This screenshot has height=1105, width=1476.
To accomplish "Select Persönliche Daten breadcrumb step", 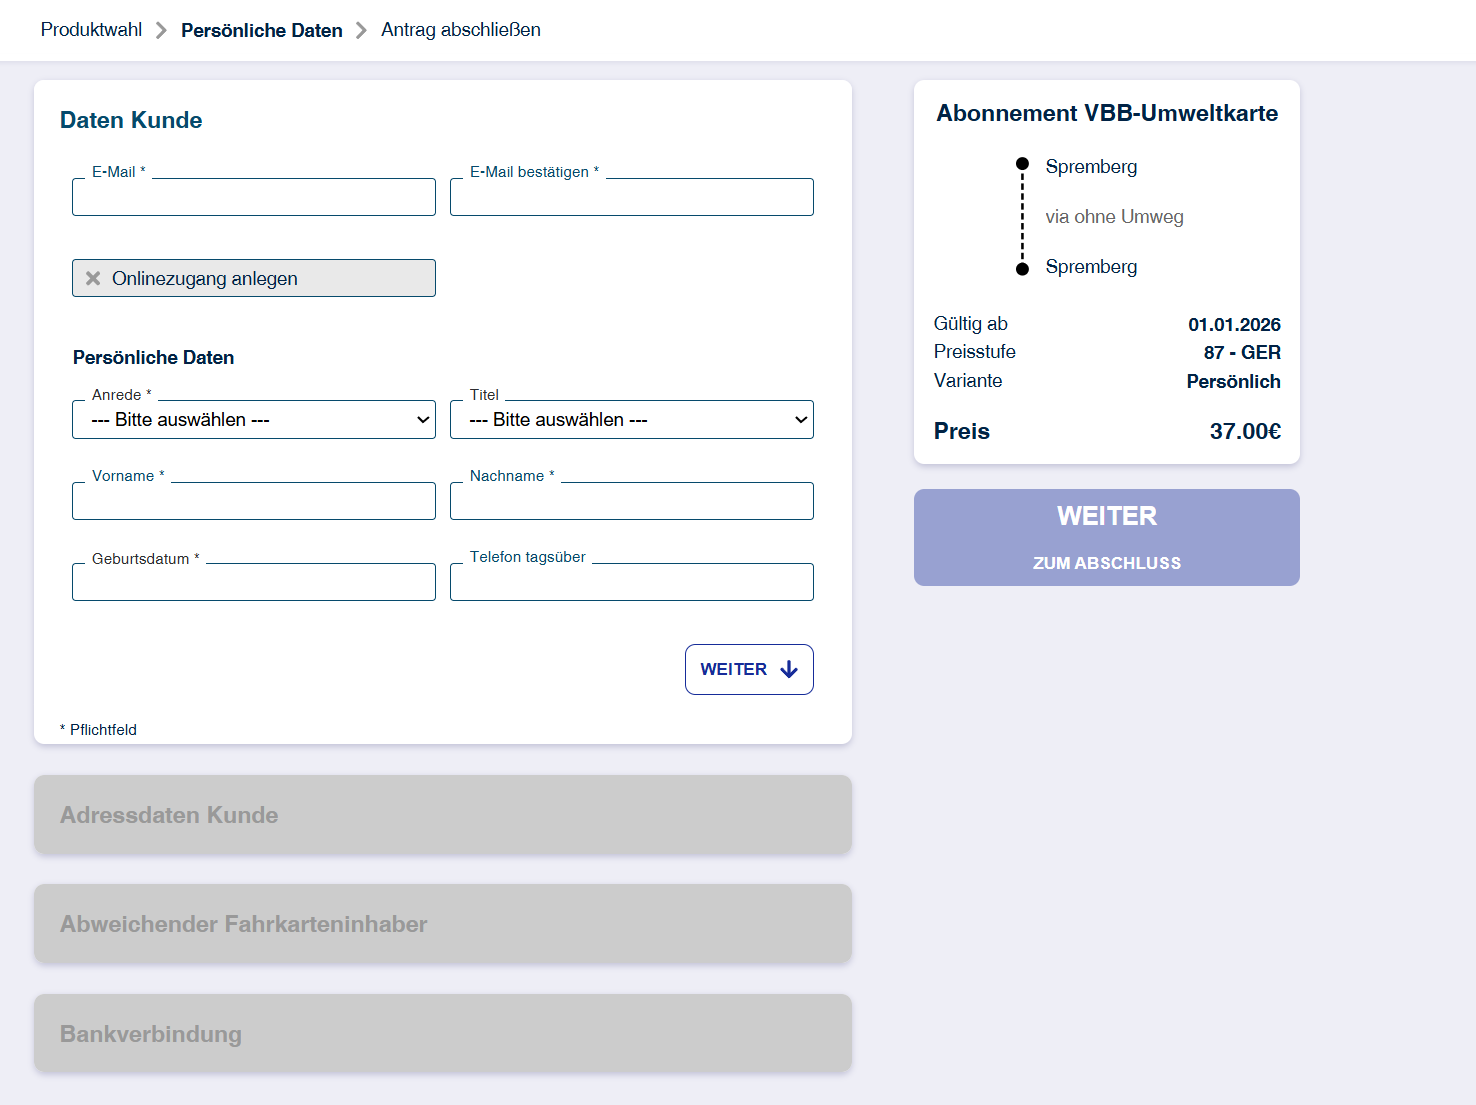I will click(x=261, y=31).
